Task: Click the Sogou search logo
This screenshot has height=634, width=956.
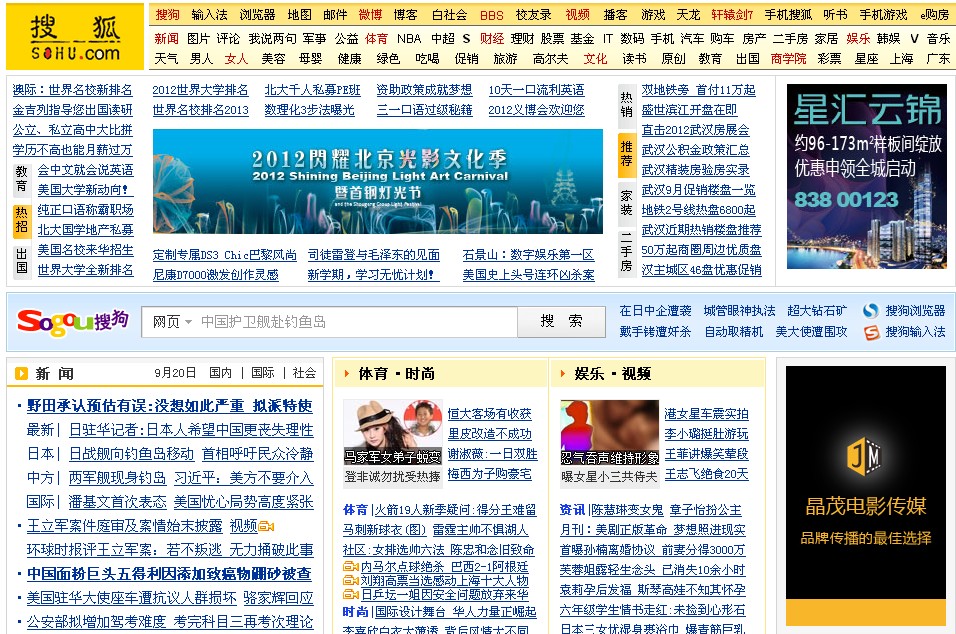Action: coord(72,321)
